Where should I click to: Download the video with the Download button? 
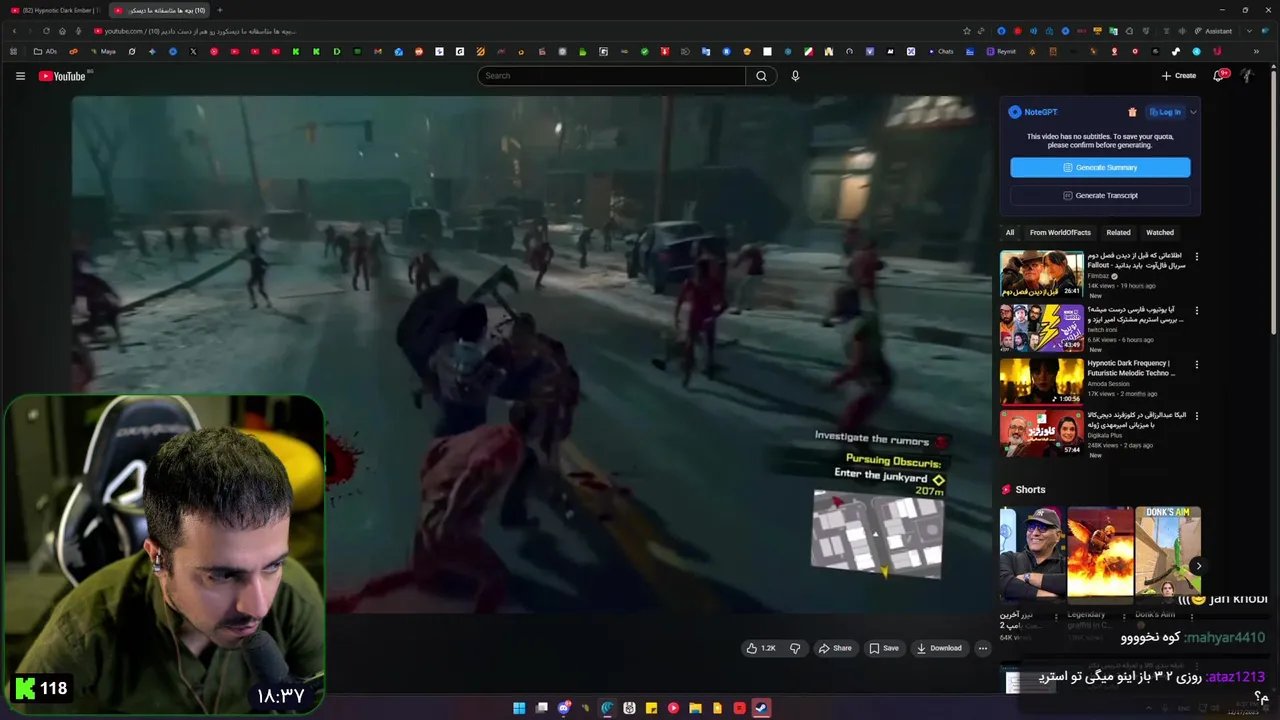click(940, 648)
